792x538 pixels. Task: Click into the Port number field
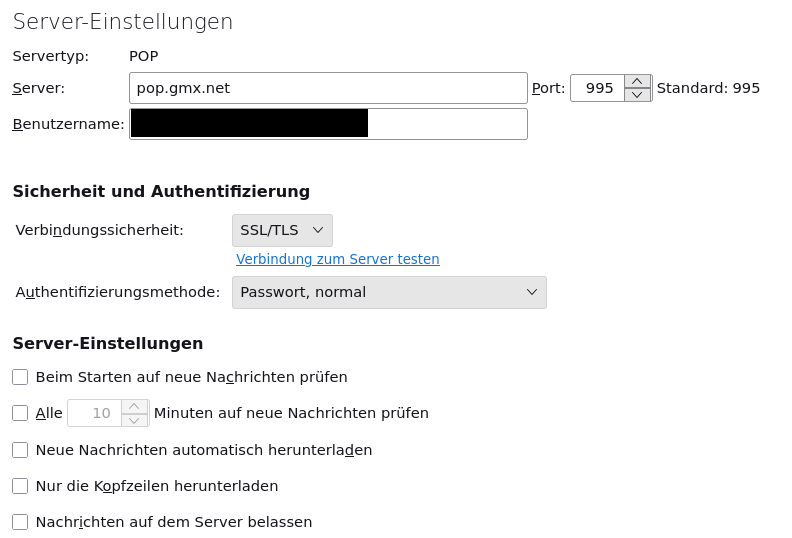(598, 88)
